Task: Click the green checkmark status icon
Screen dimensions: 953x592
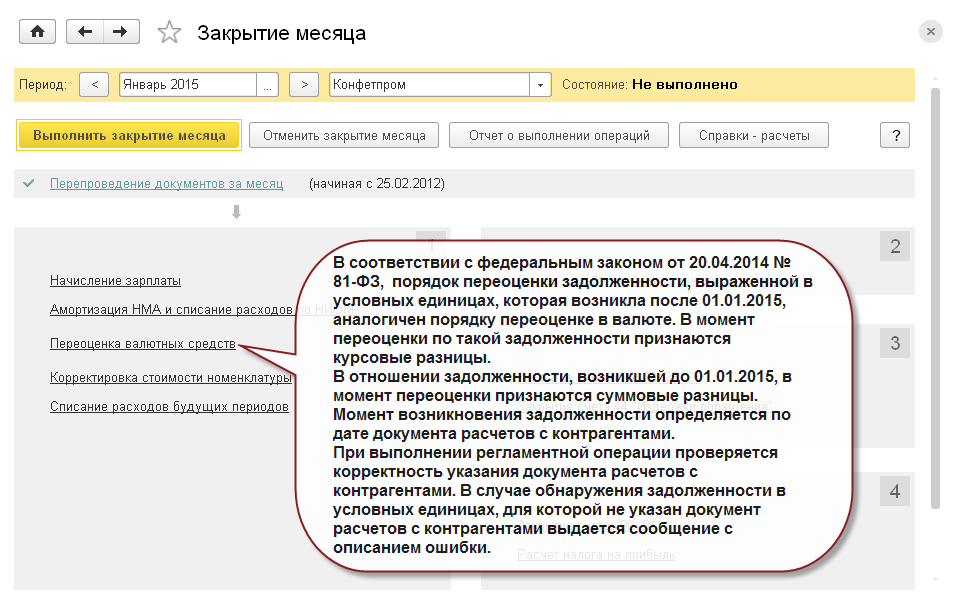Action: (29, 183)
